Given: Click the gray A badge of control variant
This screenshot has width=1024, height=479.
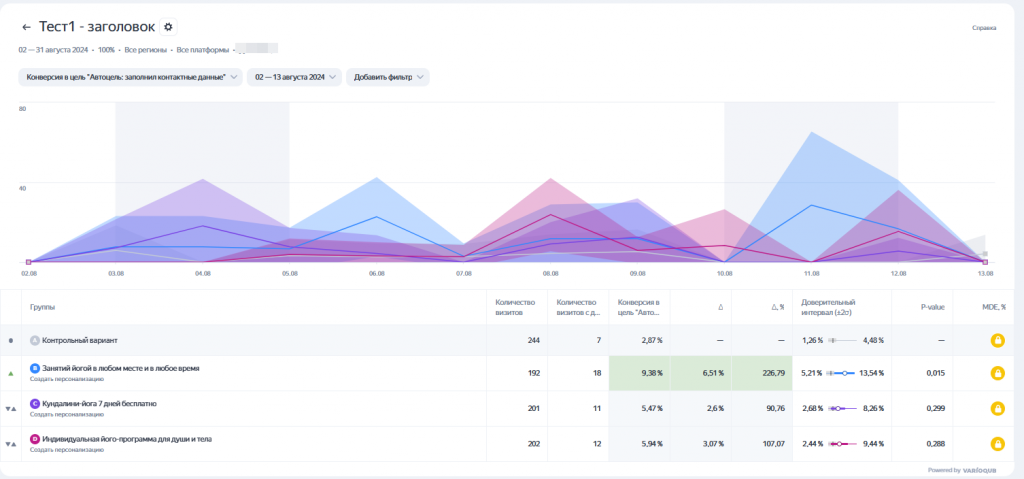Looking at the screenshot, I should [x=35, y=340].
